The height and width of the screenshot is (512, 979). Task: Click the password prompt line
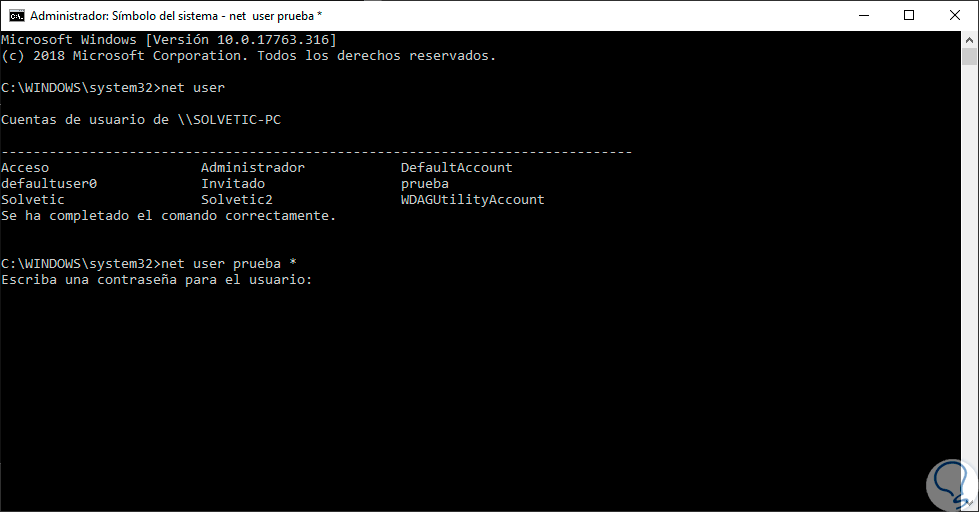click(157, 280)
